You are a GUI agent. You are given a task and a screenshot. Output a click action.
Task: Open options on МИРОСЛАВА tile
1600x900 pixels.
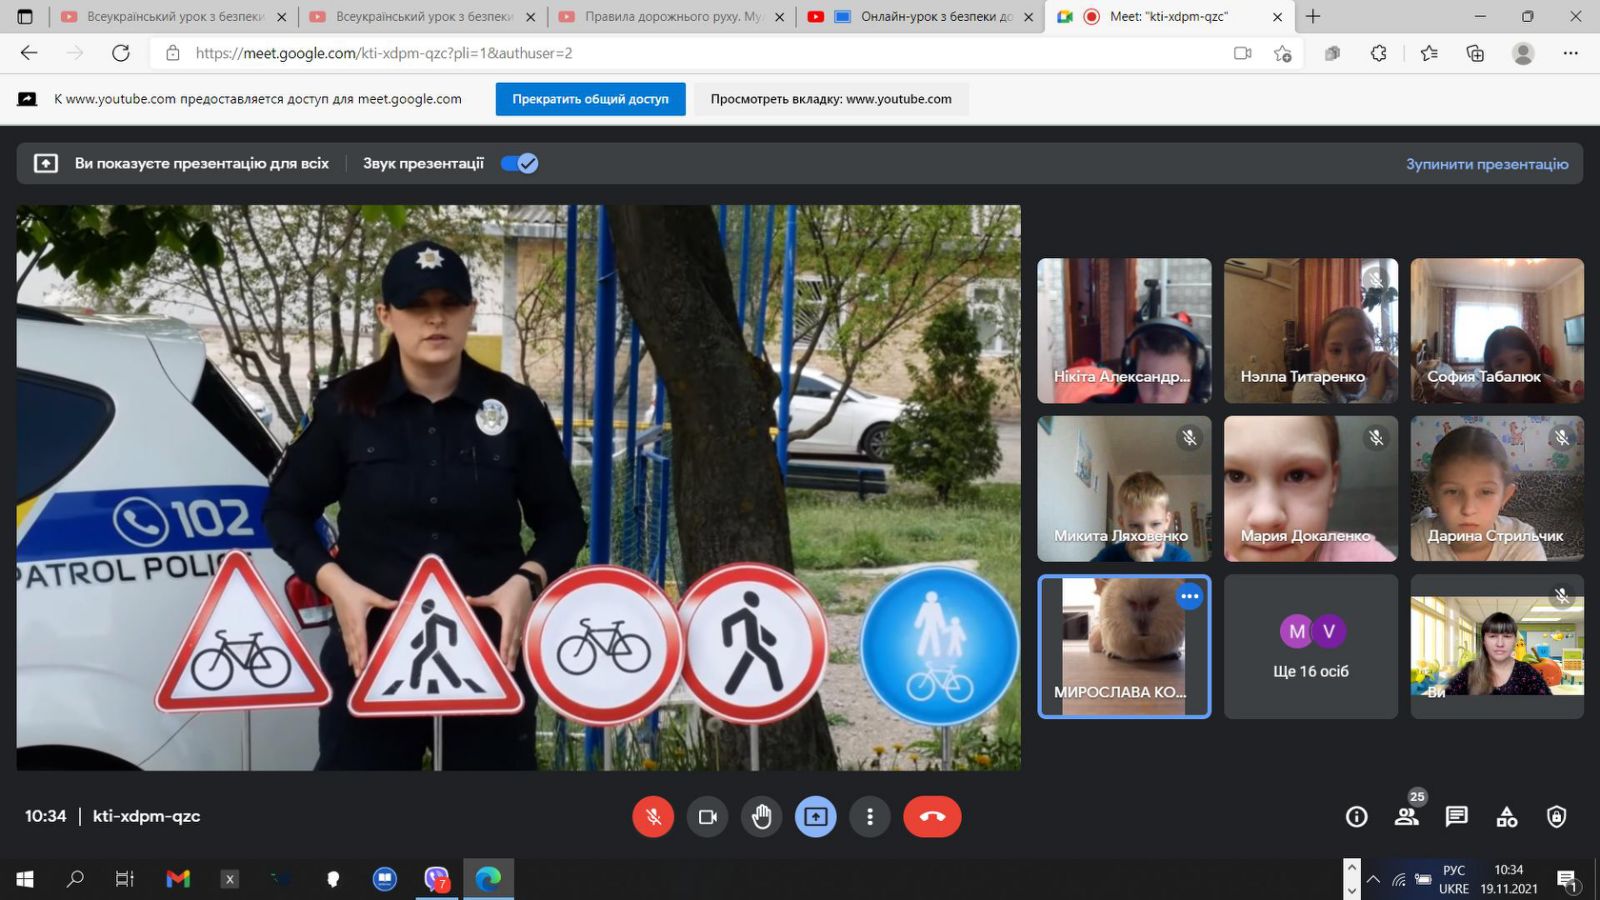pyautogui.click(x=1189, y=596)
